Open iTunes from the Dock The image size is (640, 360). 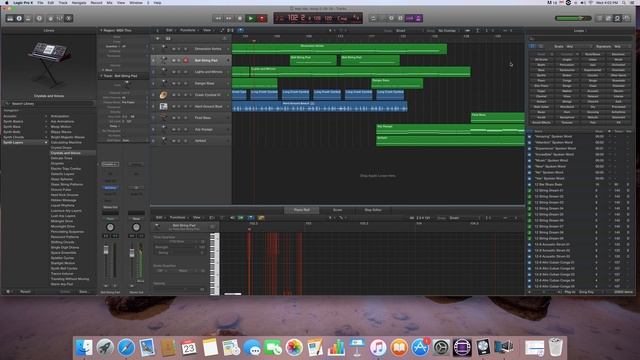point(378,348)
